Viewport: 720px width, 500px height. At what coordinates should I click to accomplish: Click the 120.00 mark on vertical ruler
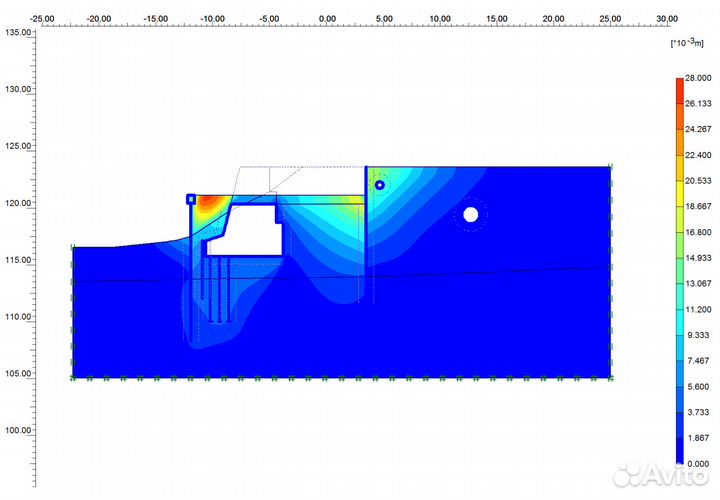click(x=18, y=203)
